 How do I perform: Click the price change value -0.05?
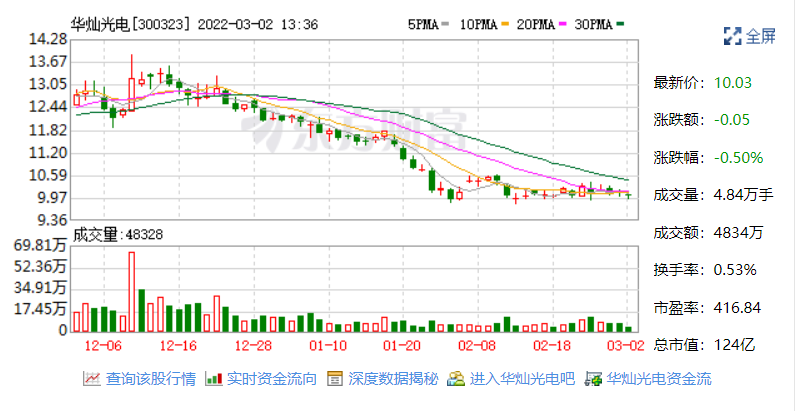(732, 121)
